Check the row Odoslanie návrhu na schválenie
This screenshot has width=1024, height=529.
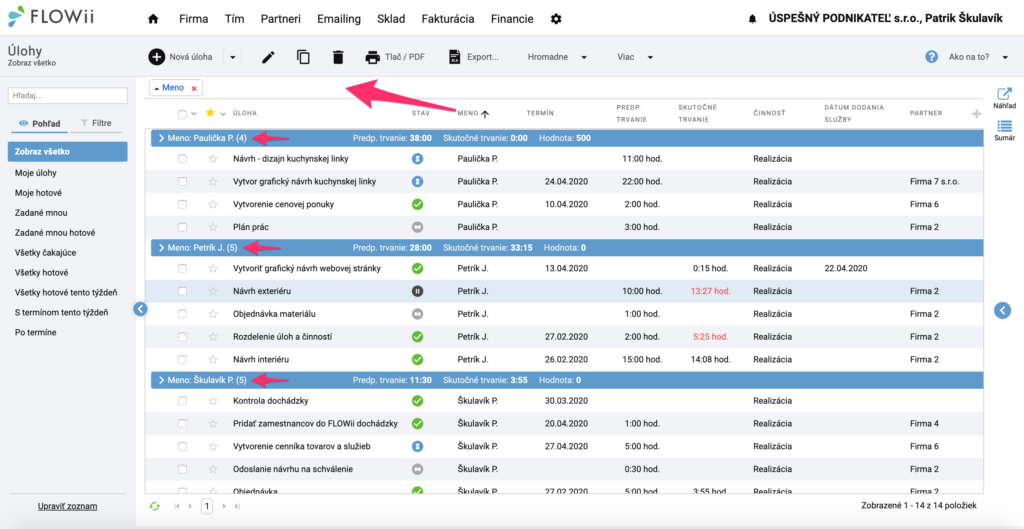[x=182, y=469]
